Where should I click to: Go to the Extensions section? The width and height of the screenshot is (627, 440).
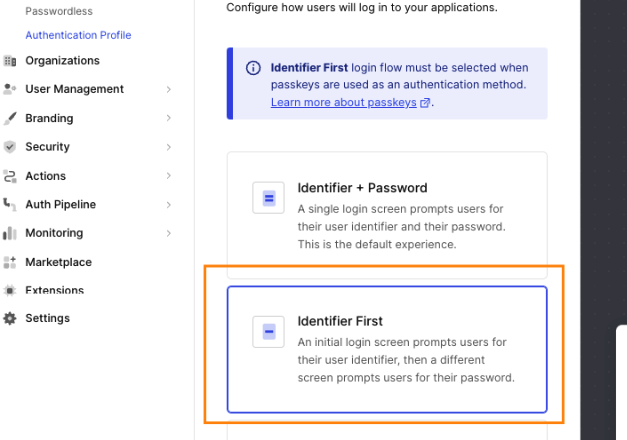click(x=54, y=291)
